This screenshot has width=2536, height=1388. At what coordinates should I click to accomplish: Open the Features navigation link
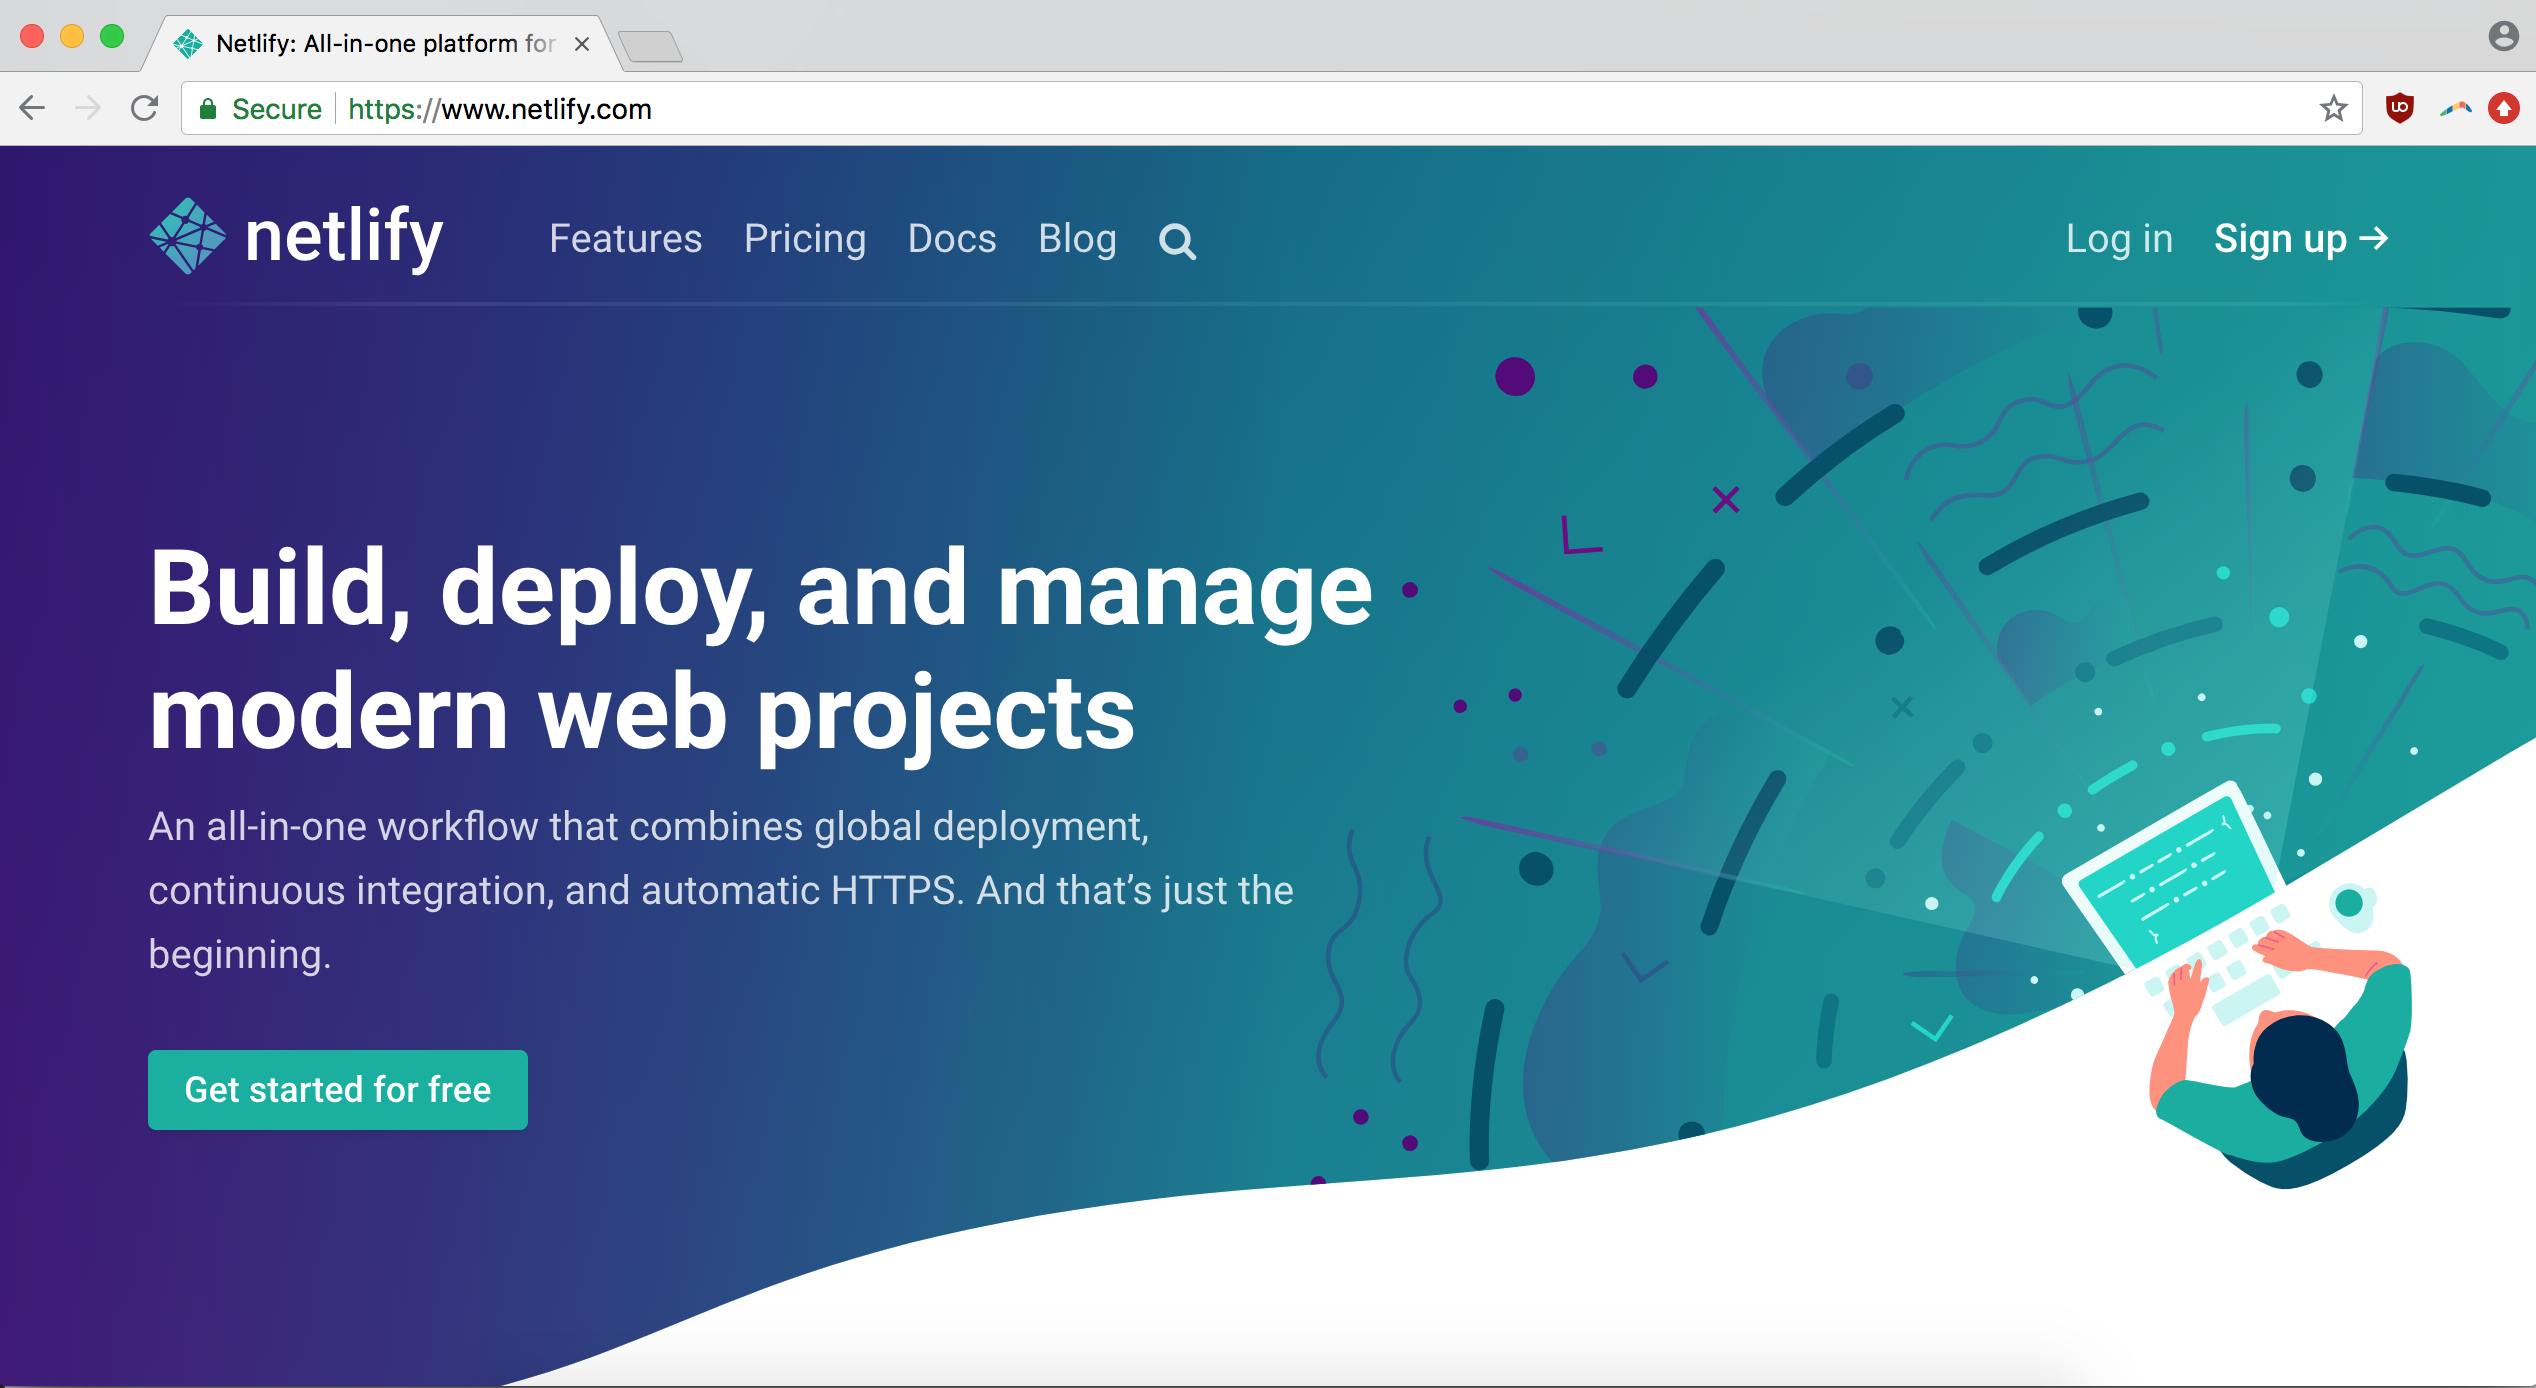click(x=625, y=239)
